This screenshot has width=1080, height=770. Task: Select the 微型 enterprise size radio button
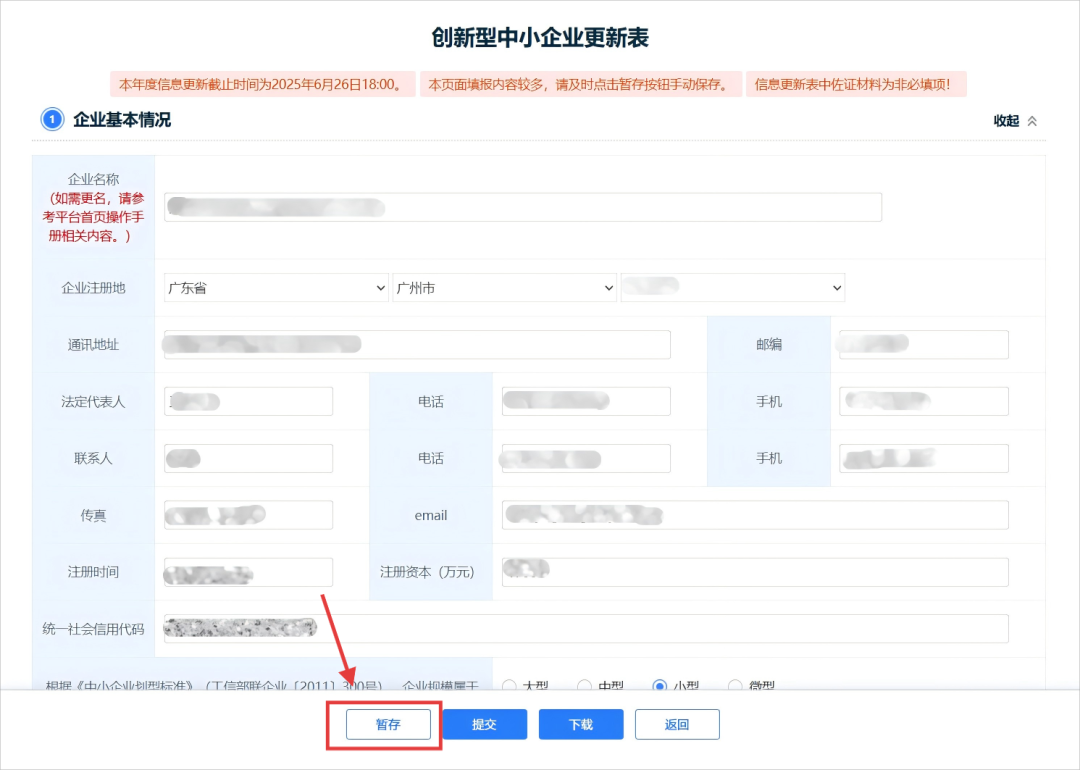(736, 686)
